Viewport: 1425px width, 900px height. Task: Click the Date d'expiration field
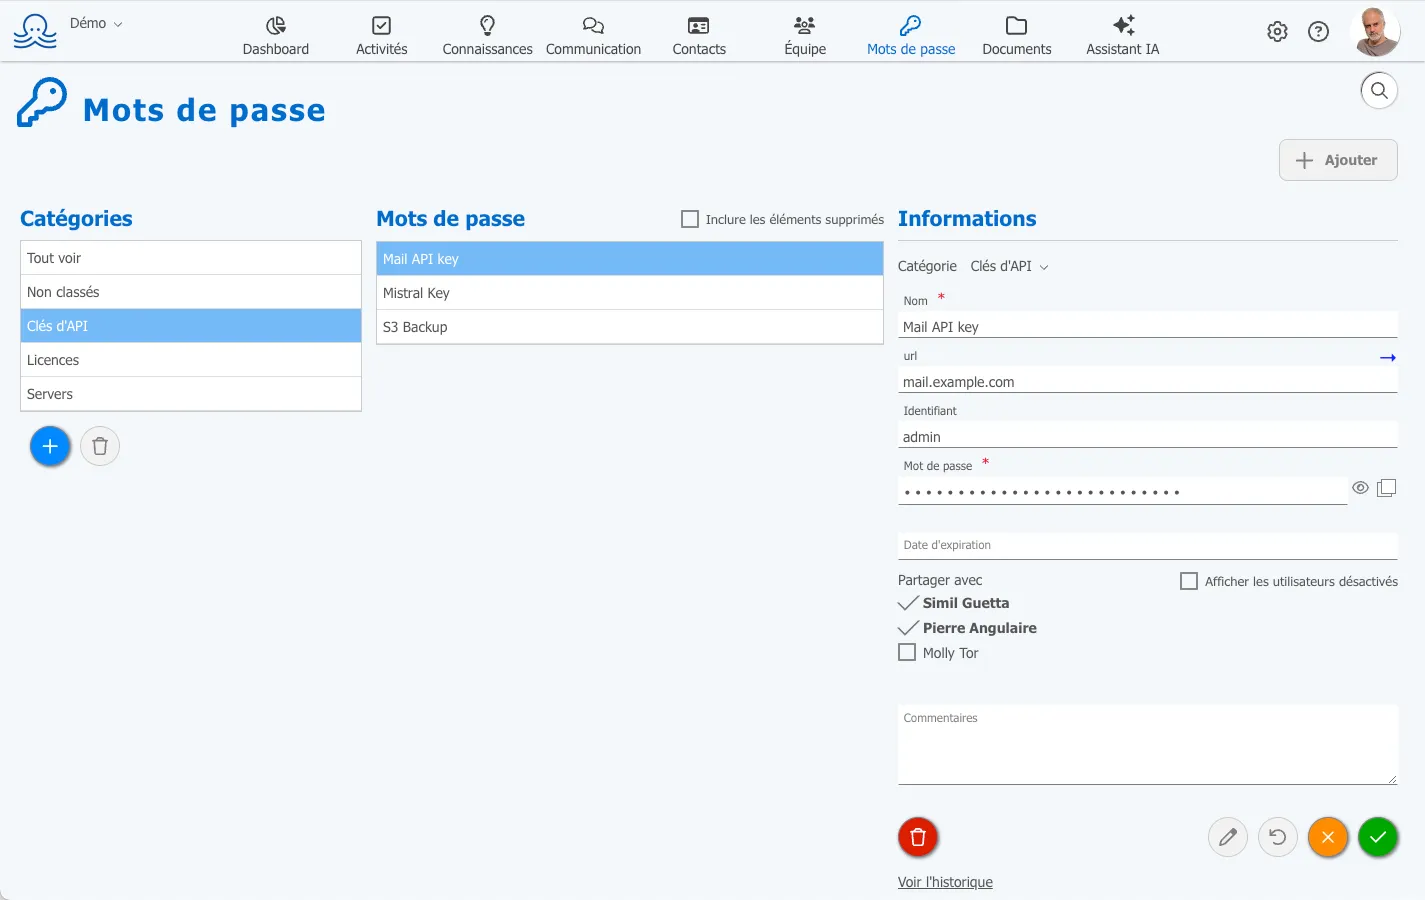coord(1148,546)
